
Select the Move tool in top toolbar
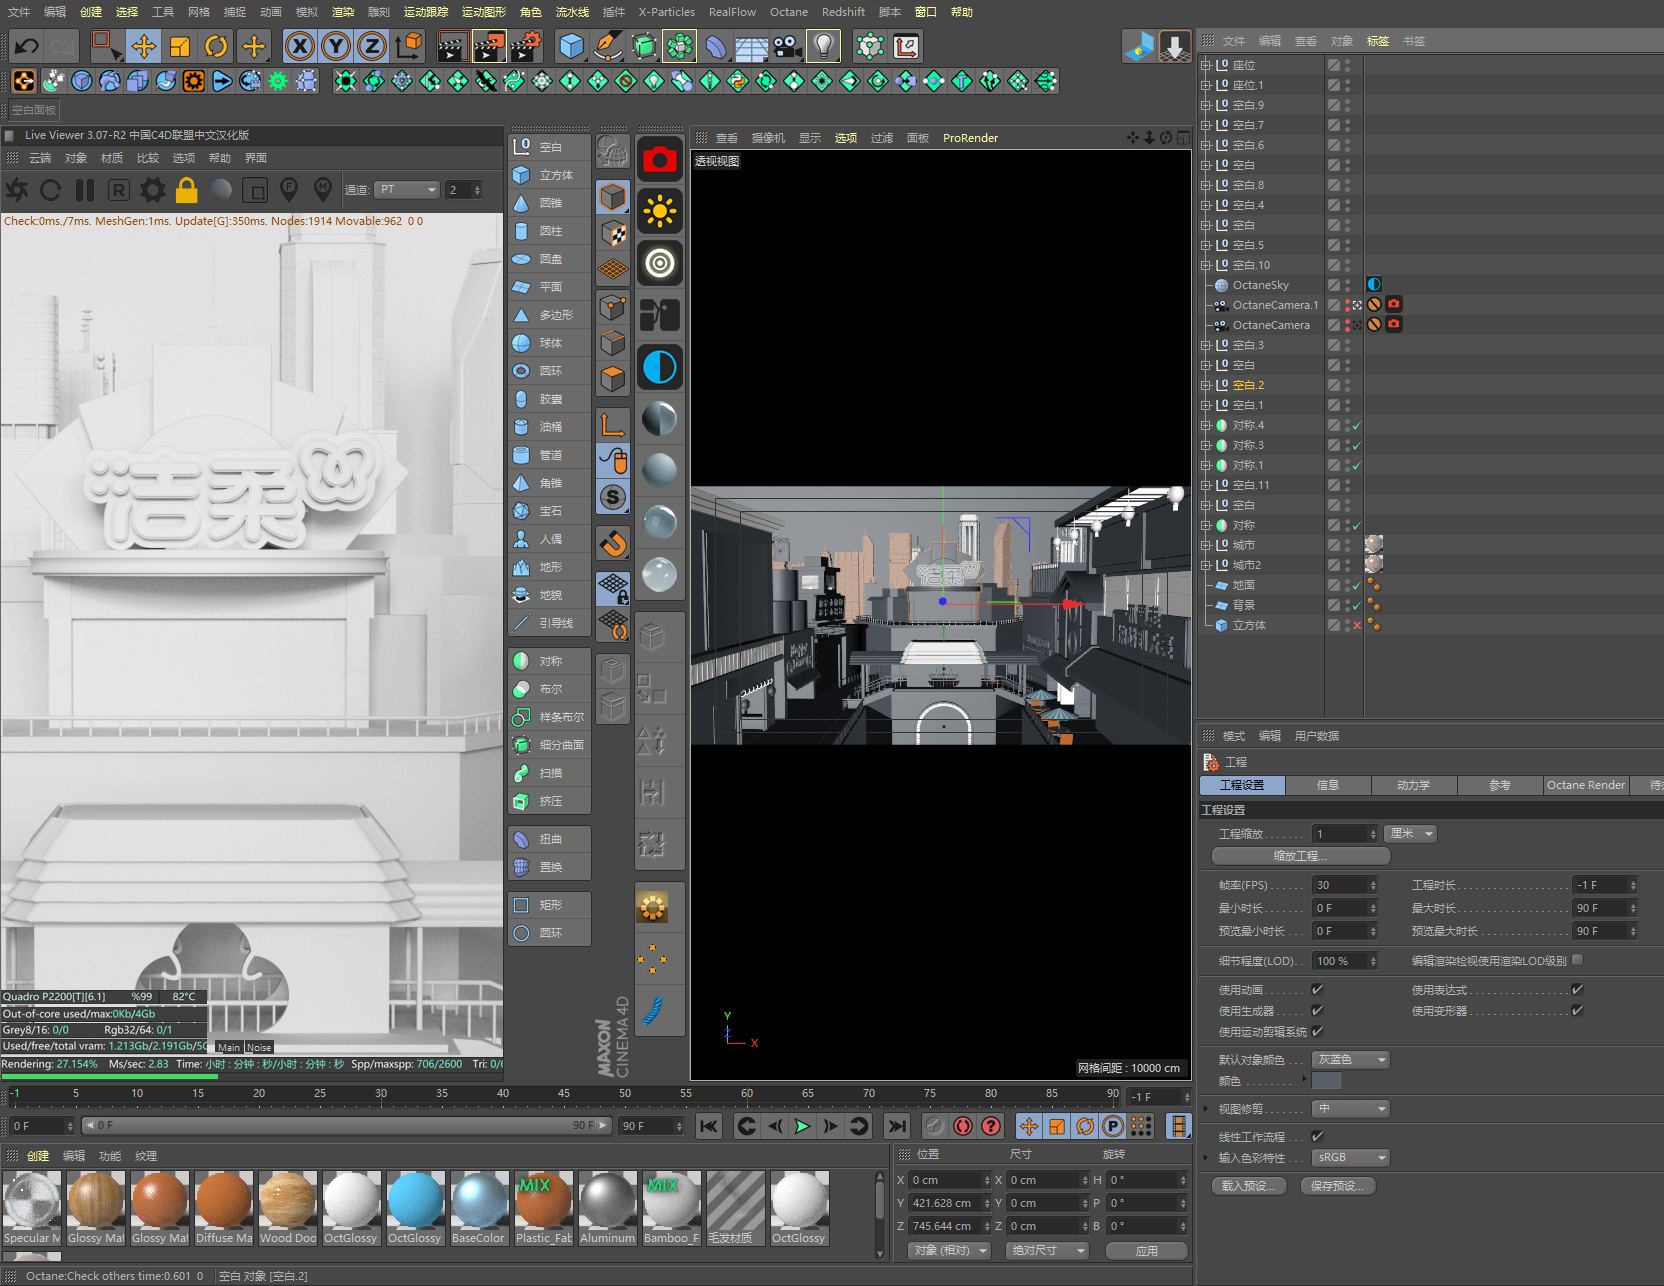tap(144, 46)
